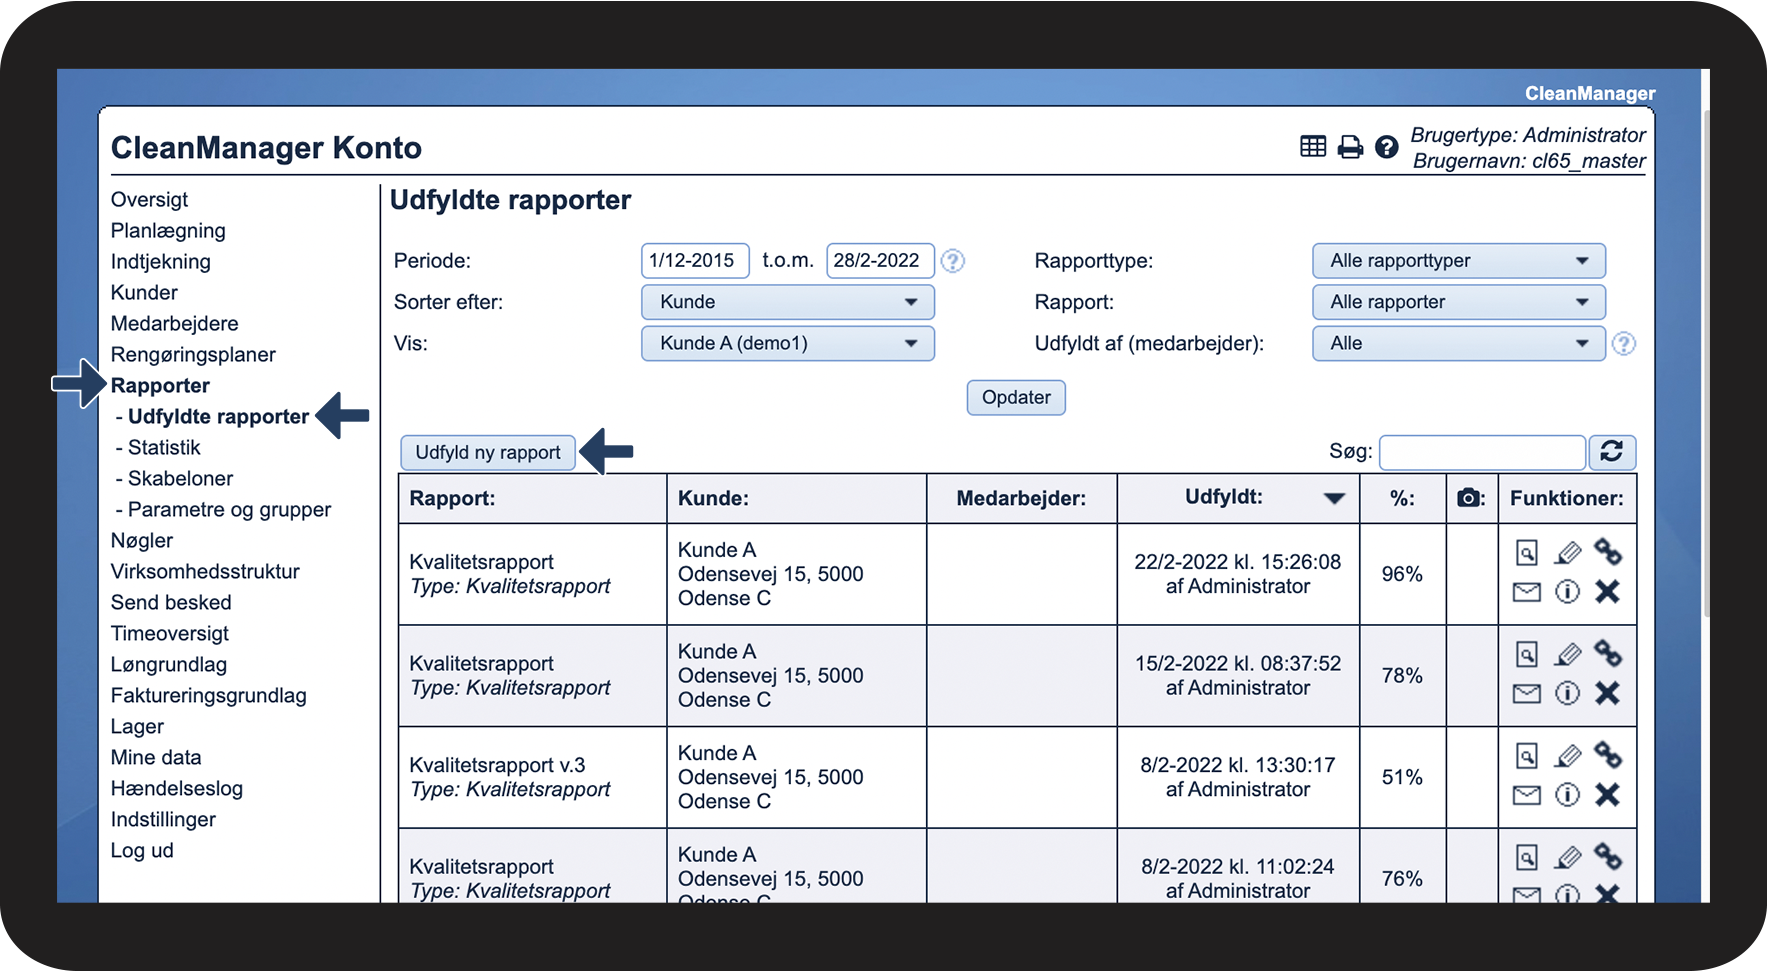1767x971 pixels.
Task: Click the Opdater button
Action: pos(1015,397)
